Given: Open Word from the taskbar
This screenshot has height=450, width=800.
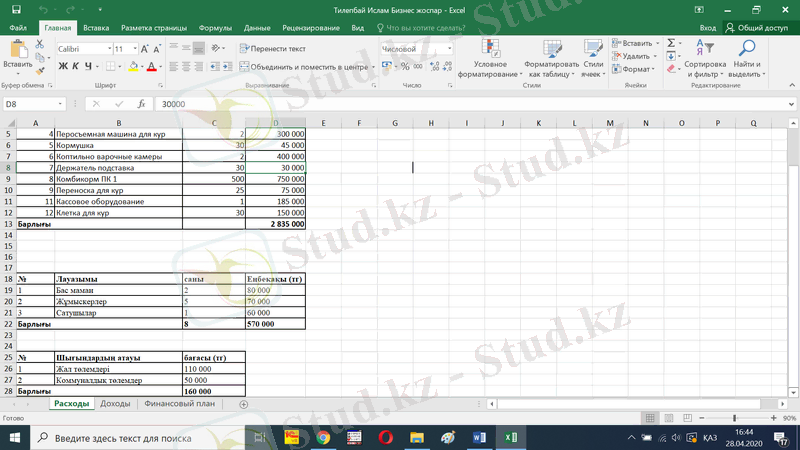Looking at the screenshot, I should pos(479,437).
